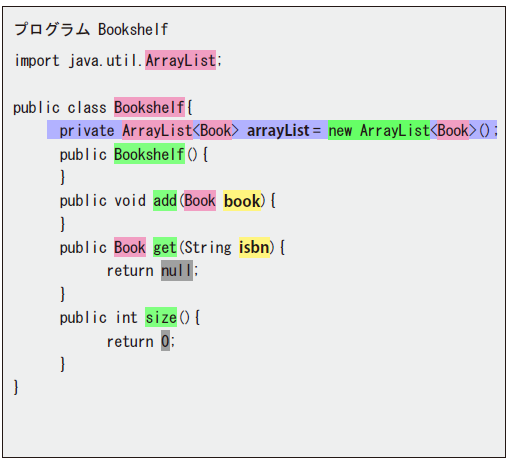Click the String type in the get method

tap(208, 247)
